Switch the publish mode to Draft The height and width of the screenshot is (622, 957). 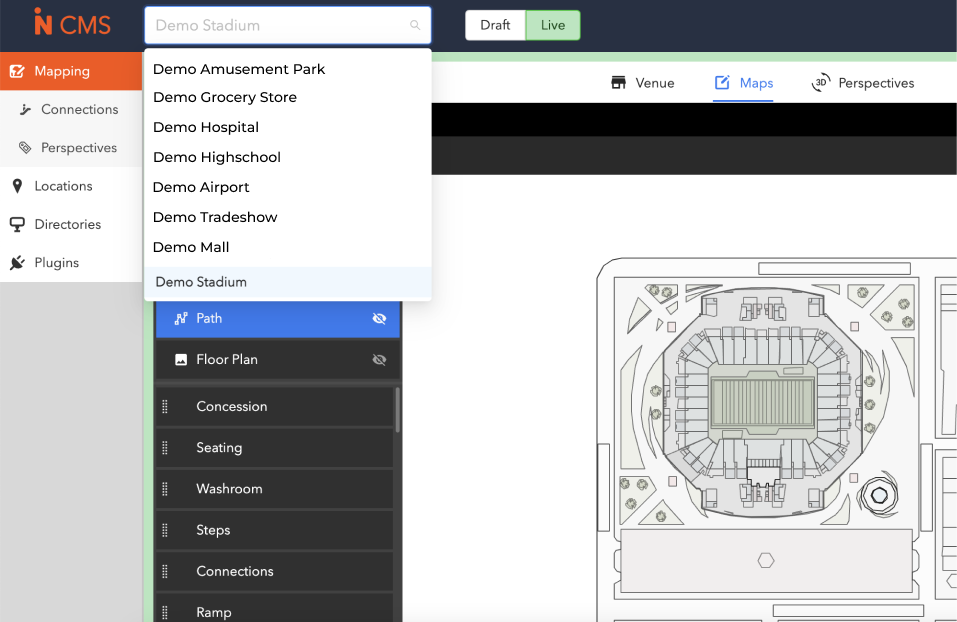pyautogui.click(x=494, y=26)
